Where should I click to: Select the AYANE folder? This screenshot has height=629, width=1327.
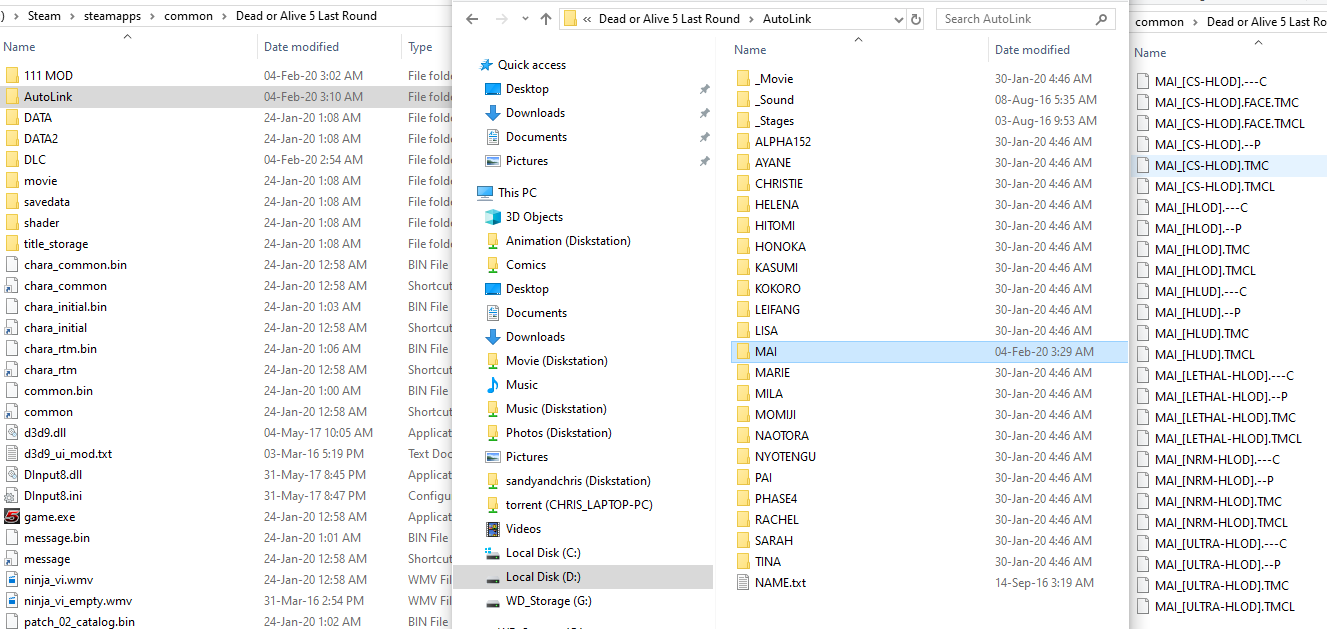[x=773, y=163]
